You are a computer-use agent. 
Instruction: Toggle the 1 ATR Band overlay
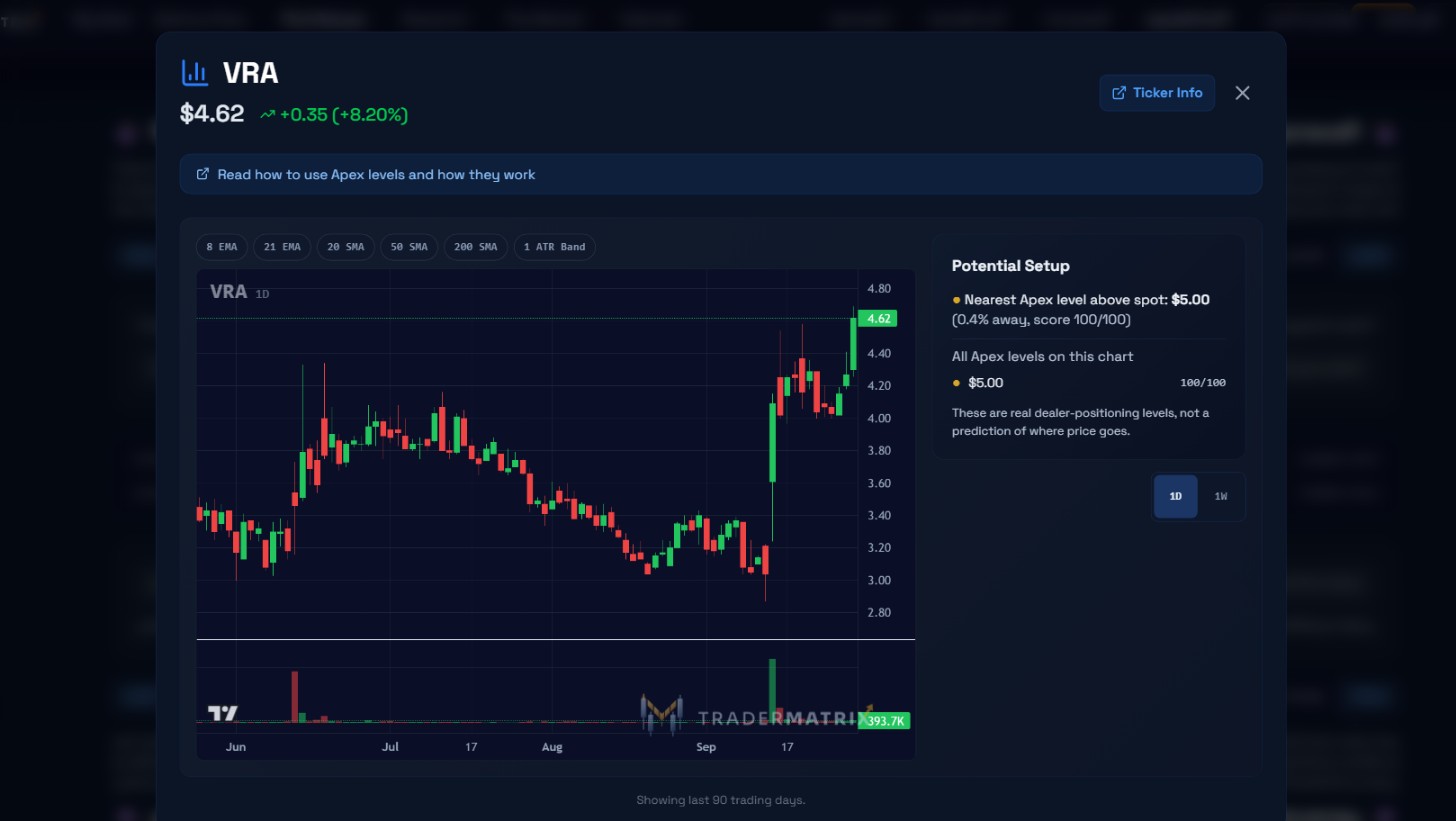[555, 247]
